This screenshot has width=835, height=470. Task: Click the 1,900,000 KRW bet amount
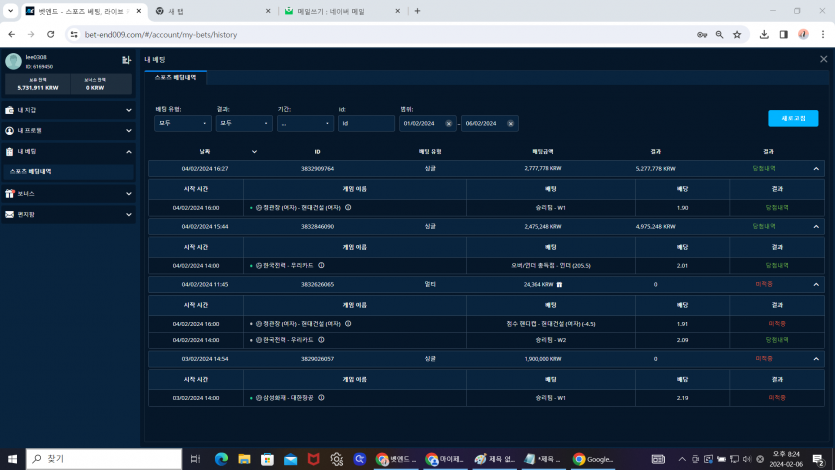pos(543,359)
